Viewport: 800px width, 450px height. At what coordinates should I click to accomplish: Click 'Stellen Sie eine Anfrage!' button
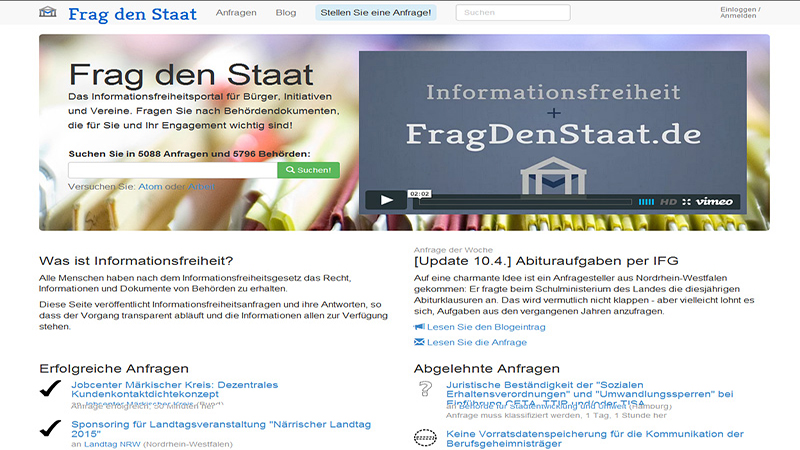tap(376, 12)
